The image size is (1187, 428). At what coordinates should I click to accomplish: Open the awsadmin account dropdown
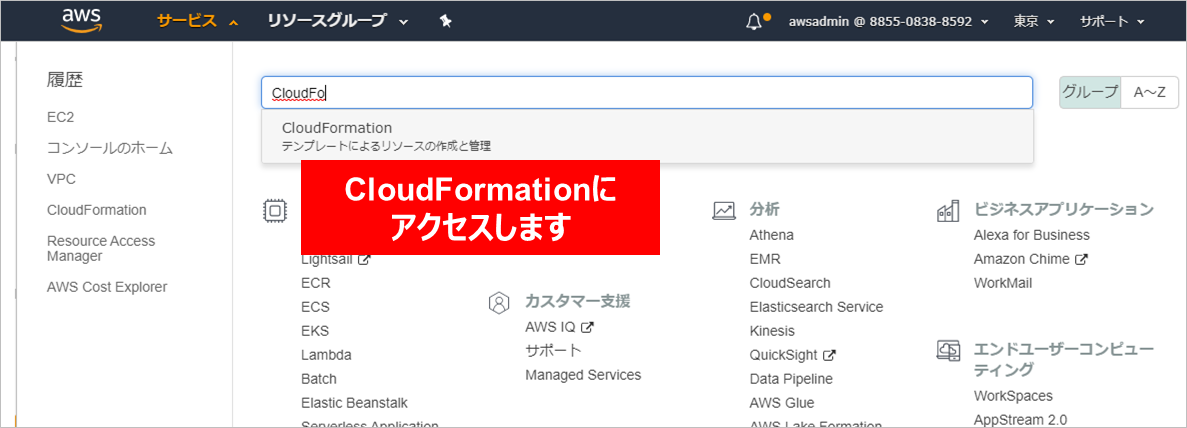pos(888,21)
